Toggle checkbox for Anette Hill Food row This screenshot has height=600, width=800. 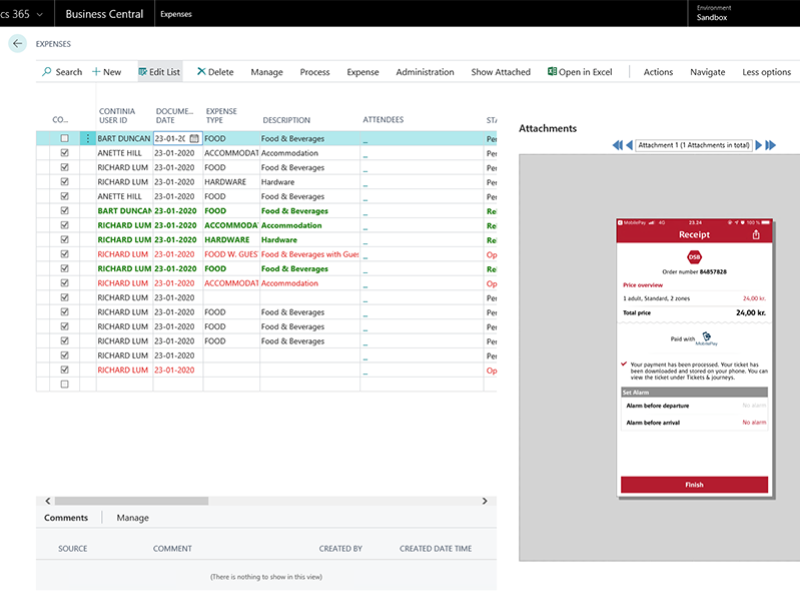[x=64, y=196]
